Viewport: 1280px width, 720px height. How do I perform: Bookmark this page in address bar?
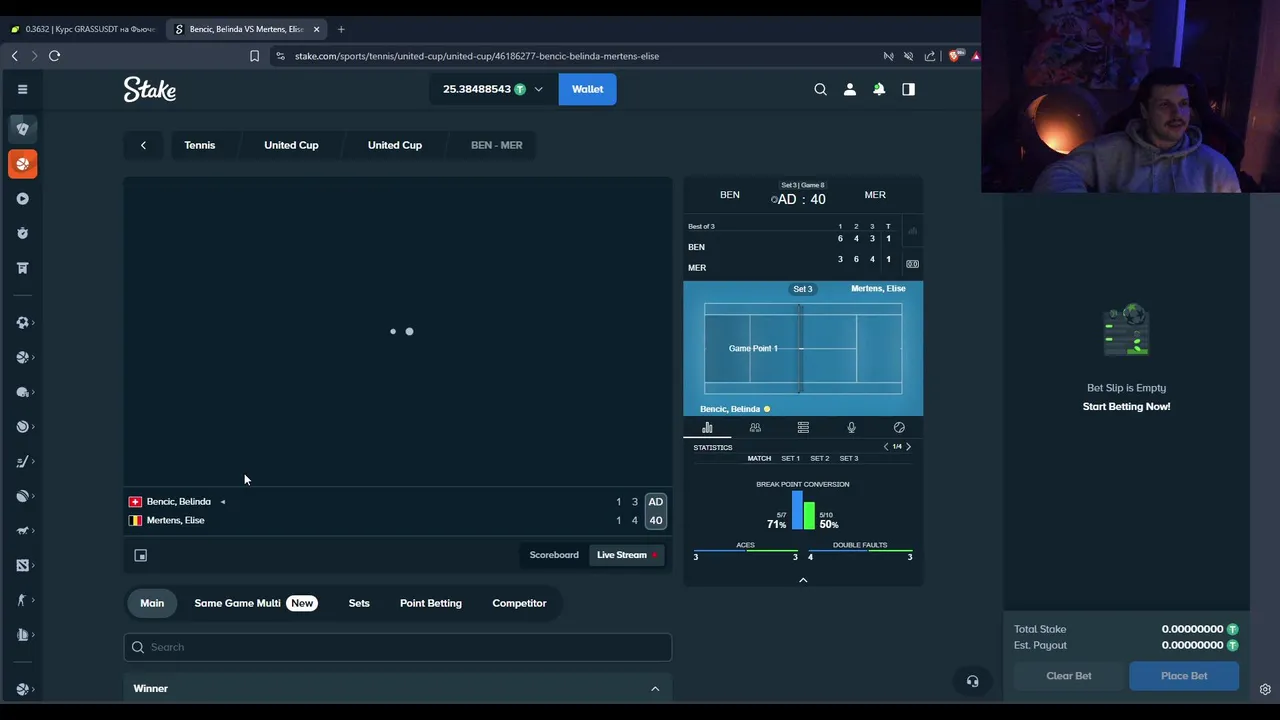click(x=254, y=56)
